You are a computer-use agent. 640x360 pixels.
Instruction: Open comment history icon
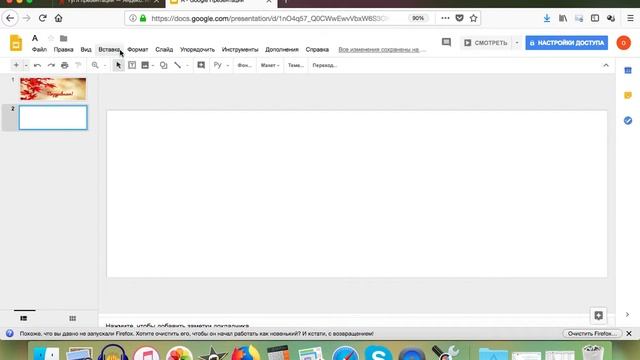pyautogui.click(x=446, y=42)
